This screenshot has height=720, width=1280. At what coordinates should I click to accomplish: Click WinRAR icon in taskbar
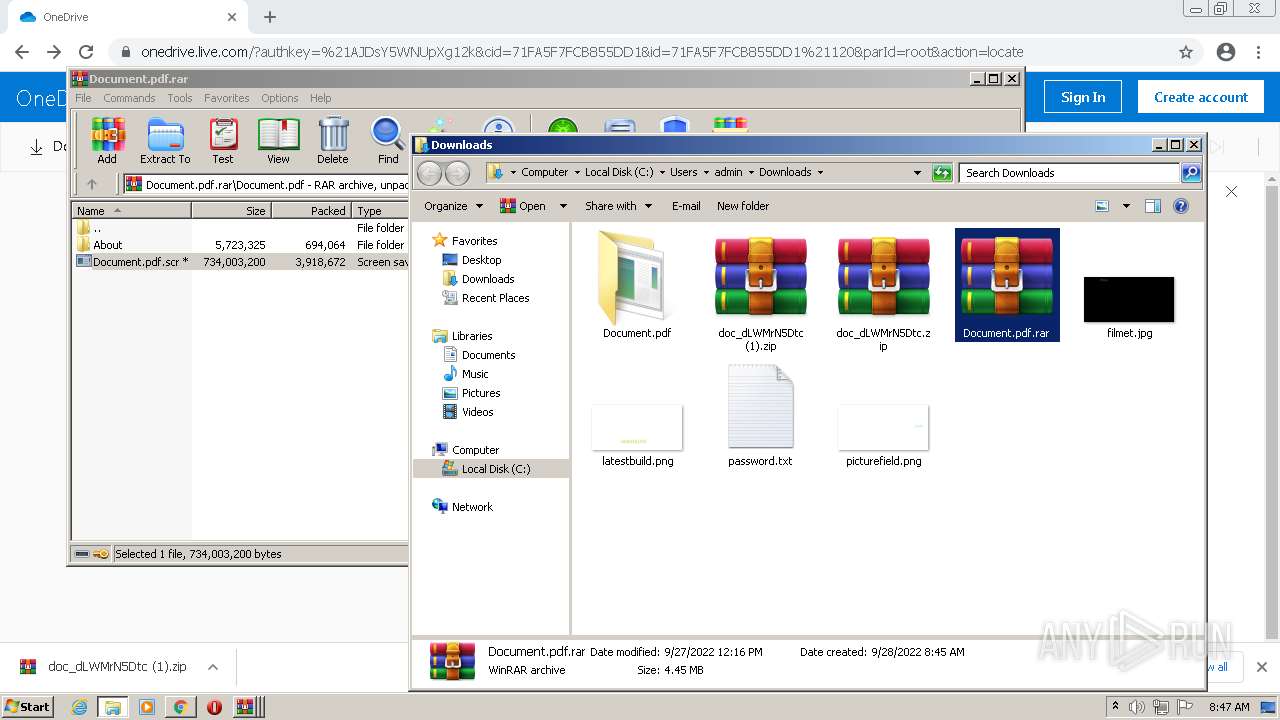pyautogui.click(x=245, y=707)
